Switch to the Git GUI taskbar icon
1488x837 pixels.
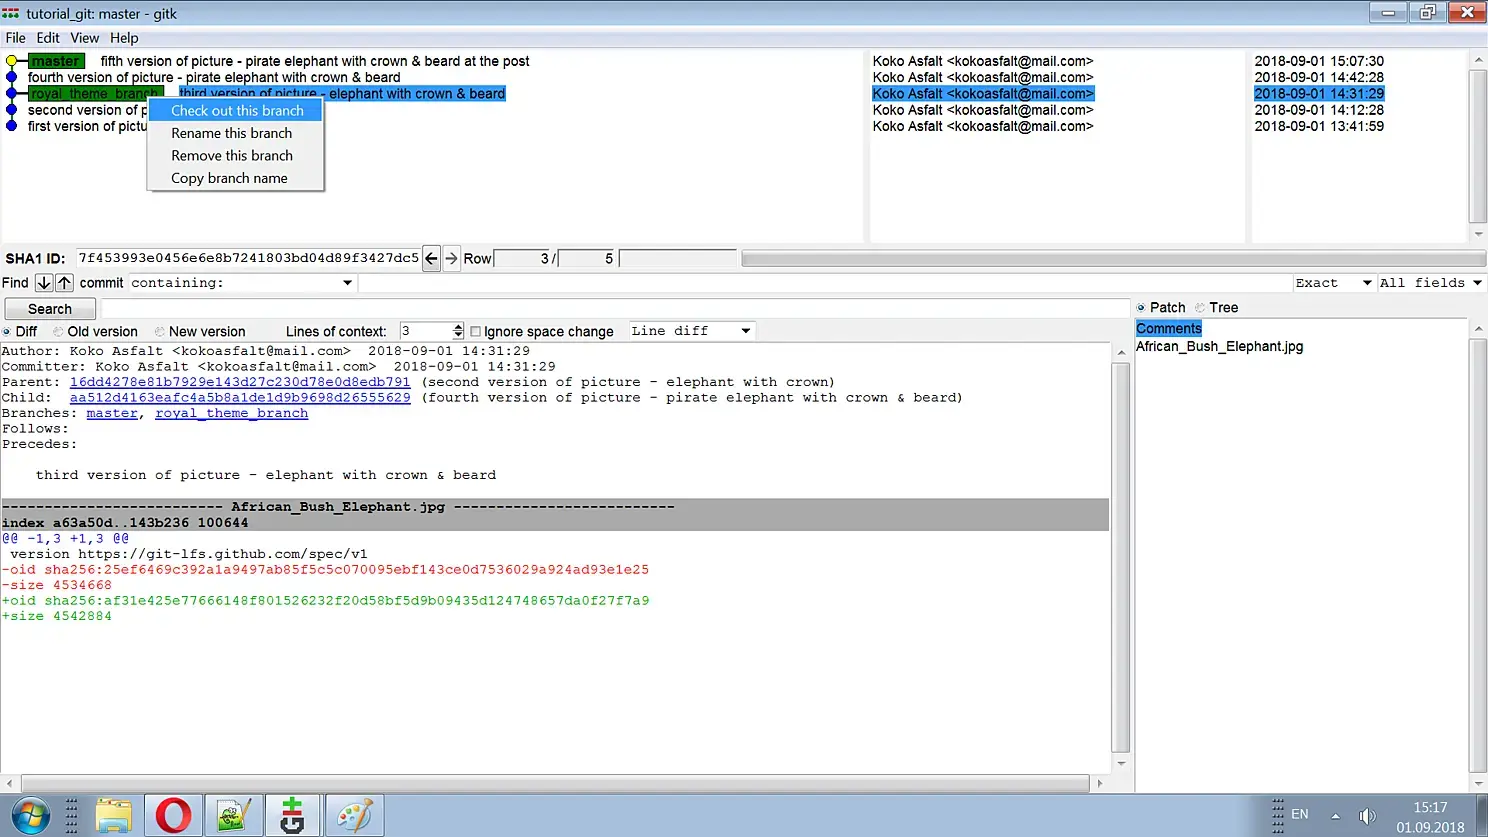[x=292, y=815]
